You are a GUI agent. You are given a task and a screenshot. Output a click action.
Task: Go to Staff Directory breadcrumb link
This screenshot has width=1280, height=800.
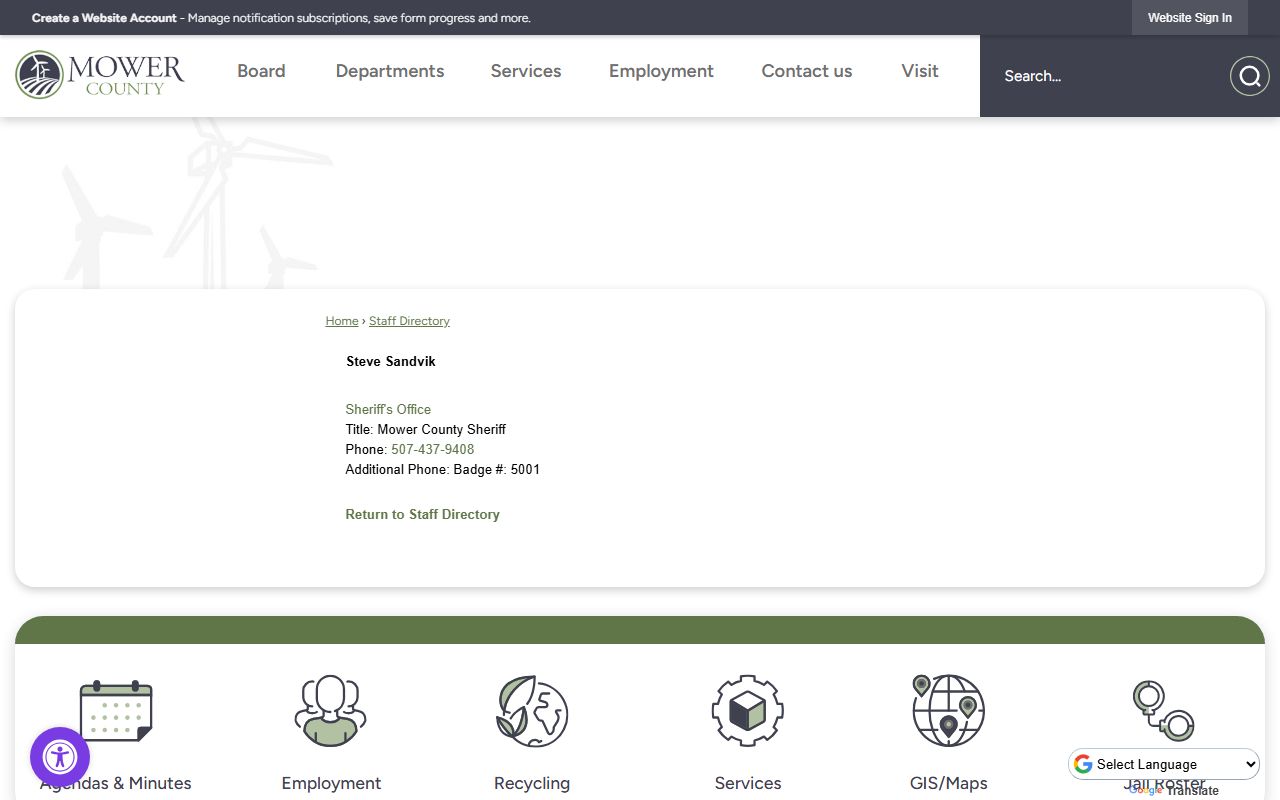(x=409, y=321)
